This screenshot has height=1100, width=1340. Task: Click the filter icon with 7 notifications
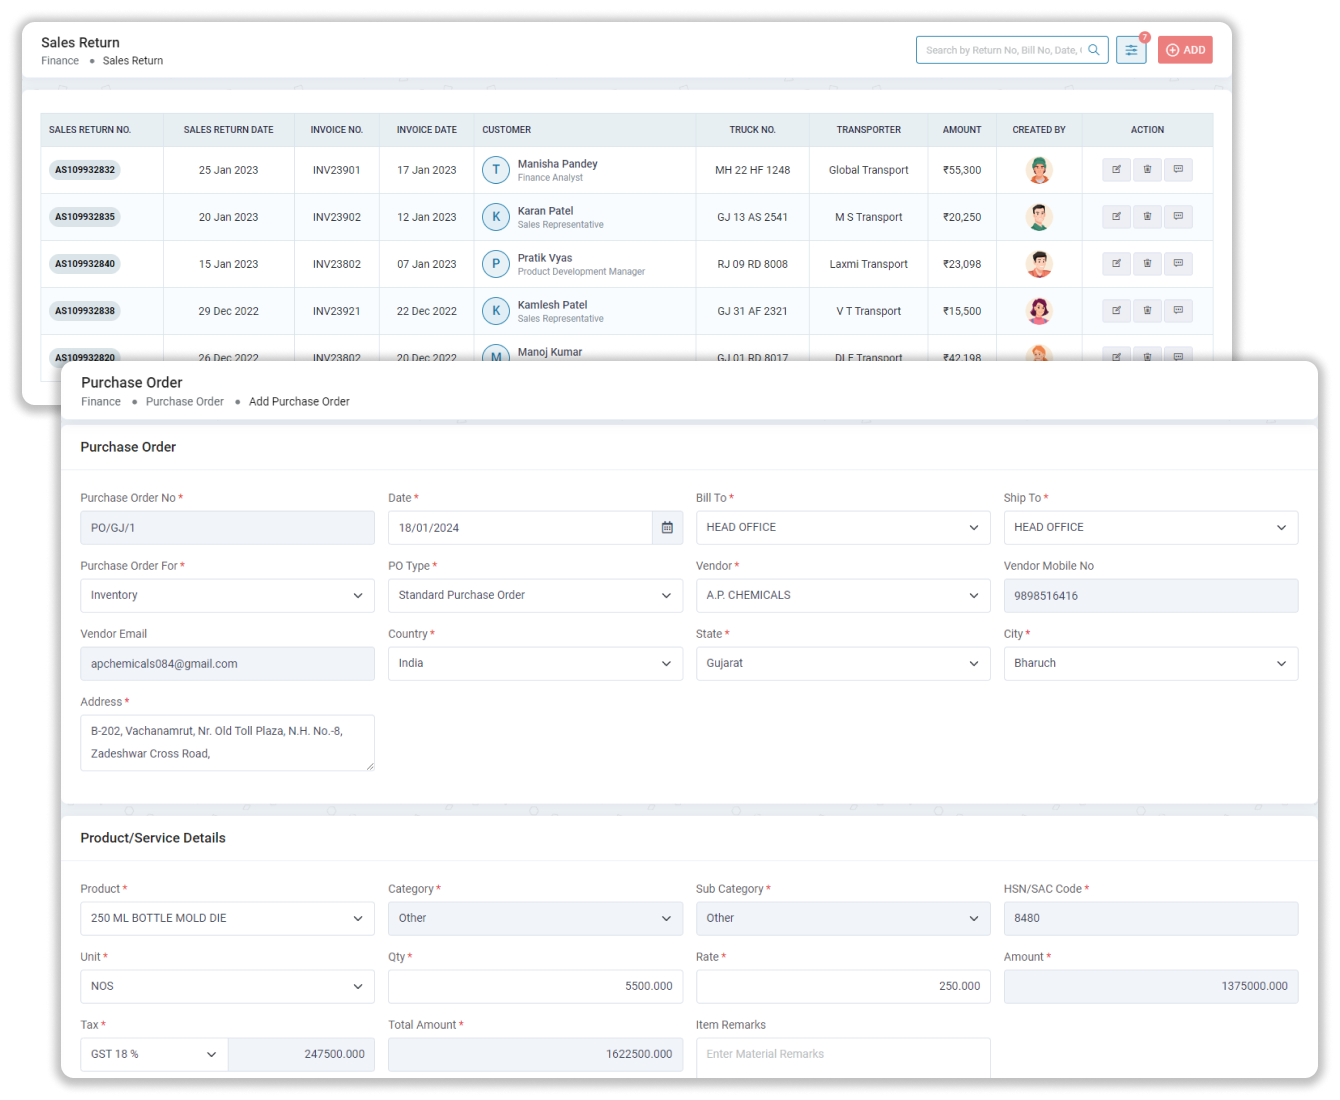1130,49
